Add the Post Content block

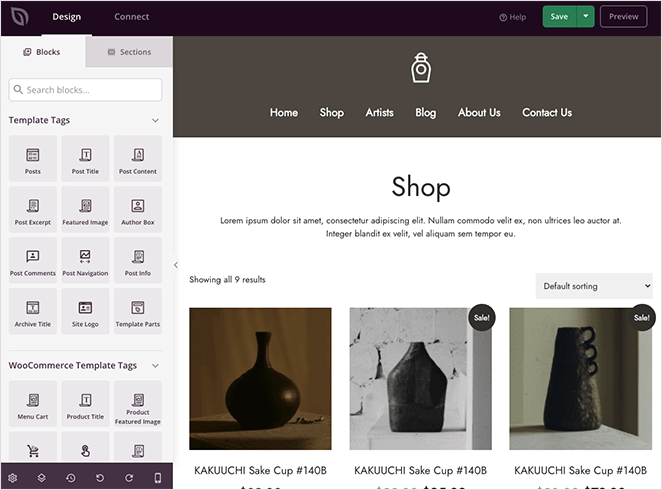(x=138, y=159)
